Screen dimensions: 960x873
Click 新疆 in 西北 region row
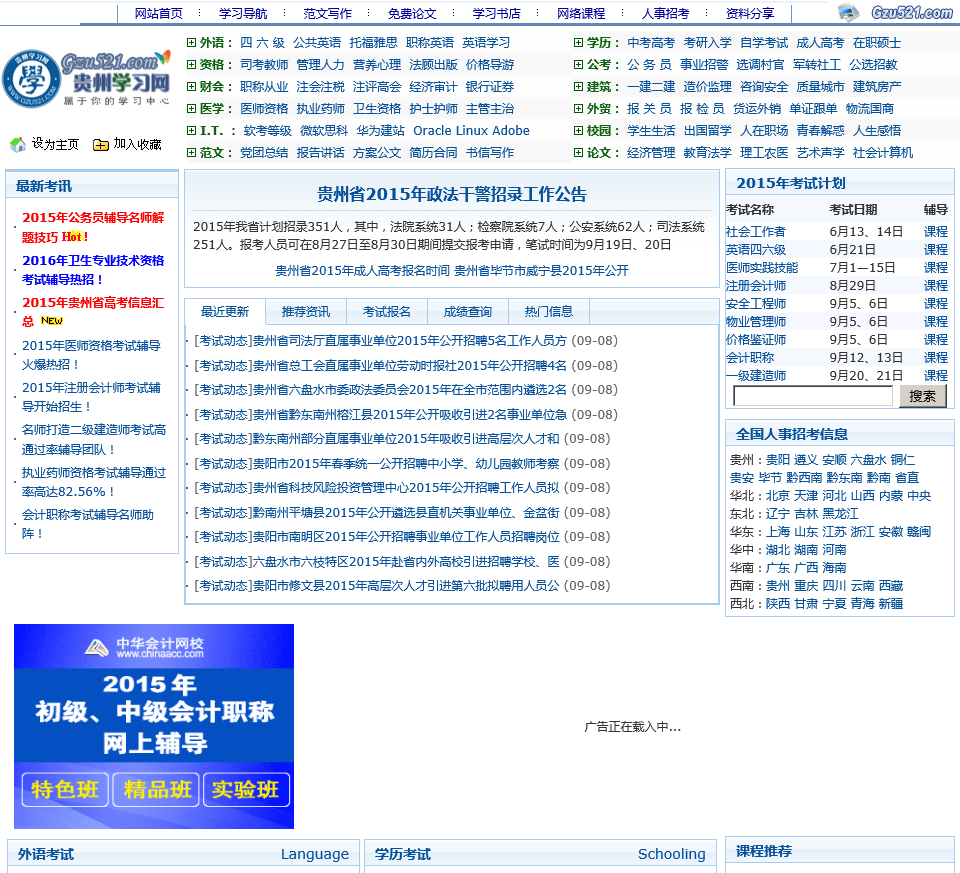point(891,604)
